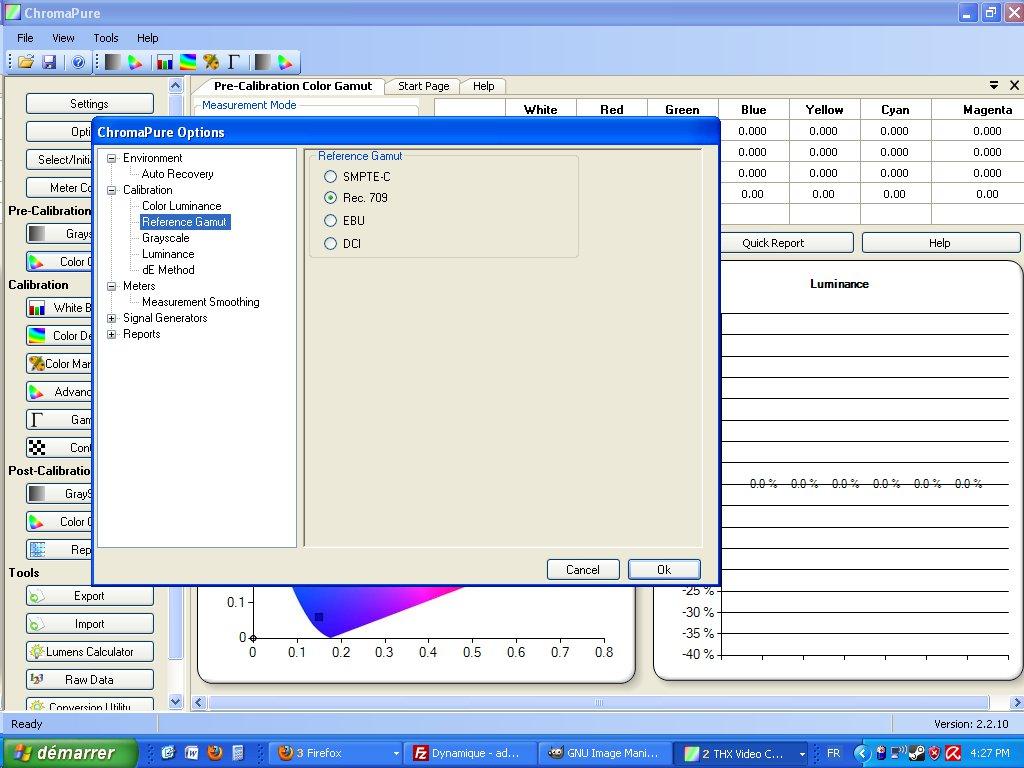Expand hidden tray icons arrow
The height and width of the screenshot is (768, 1024).
coord(862,753)
